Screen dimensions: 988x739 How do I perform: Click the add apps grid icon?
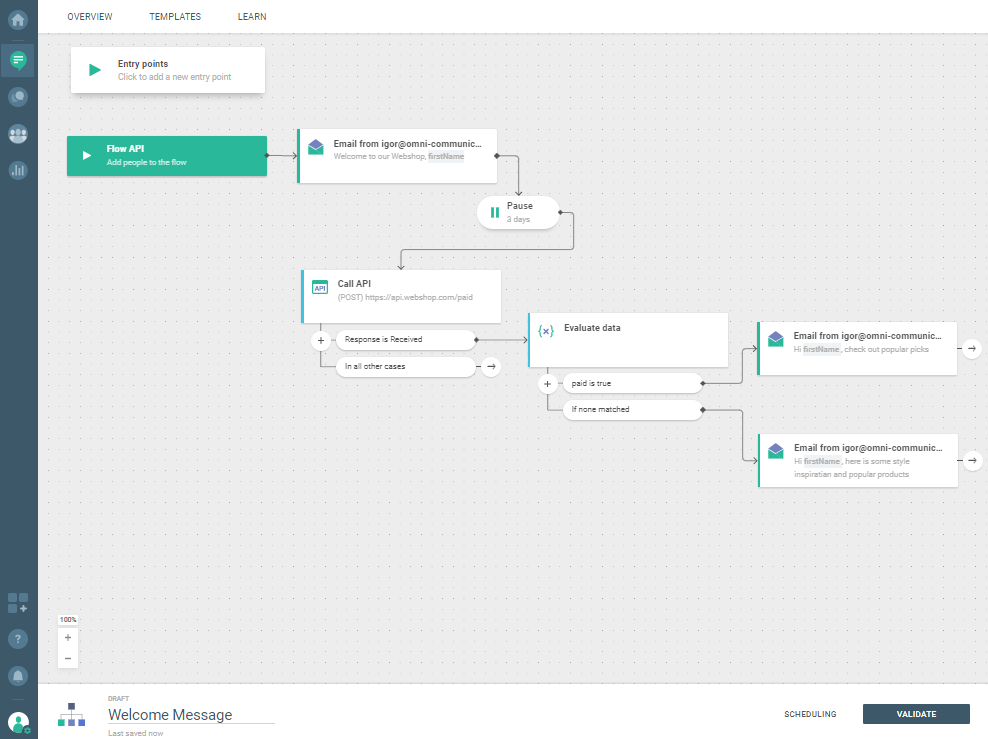tap(18, 602)
